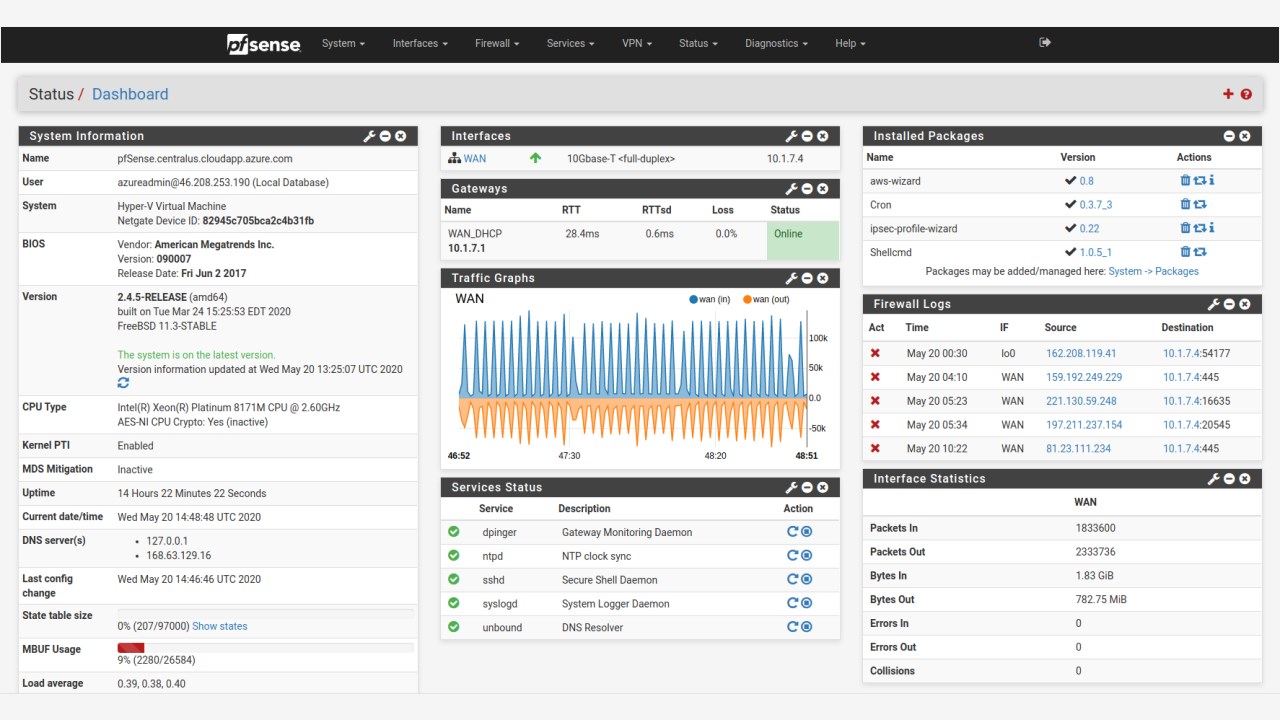This screenshot has width=1280, height=720.
Task: Open System Information widget wrench settings
Action: (x=369, y=136)
